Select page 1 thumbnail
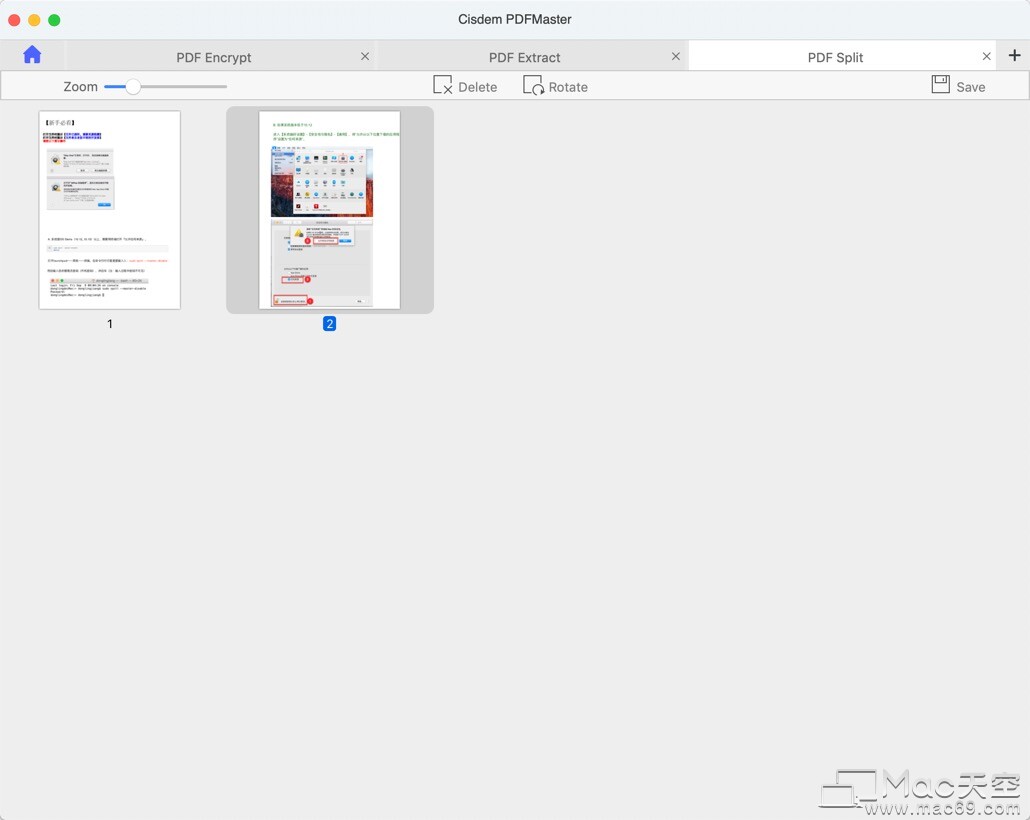This screenshot has height=820, width=1030. (x=110, y=210)
